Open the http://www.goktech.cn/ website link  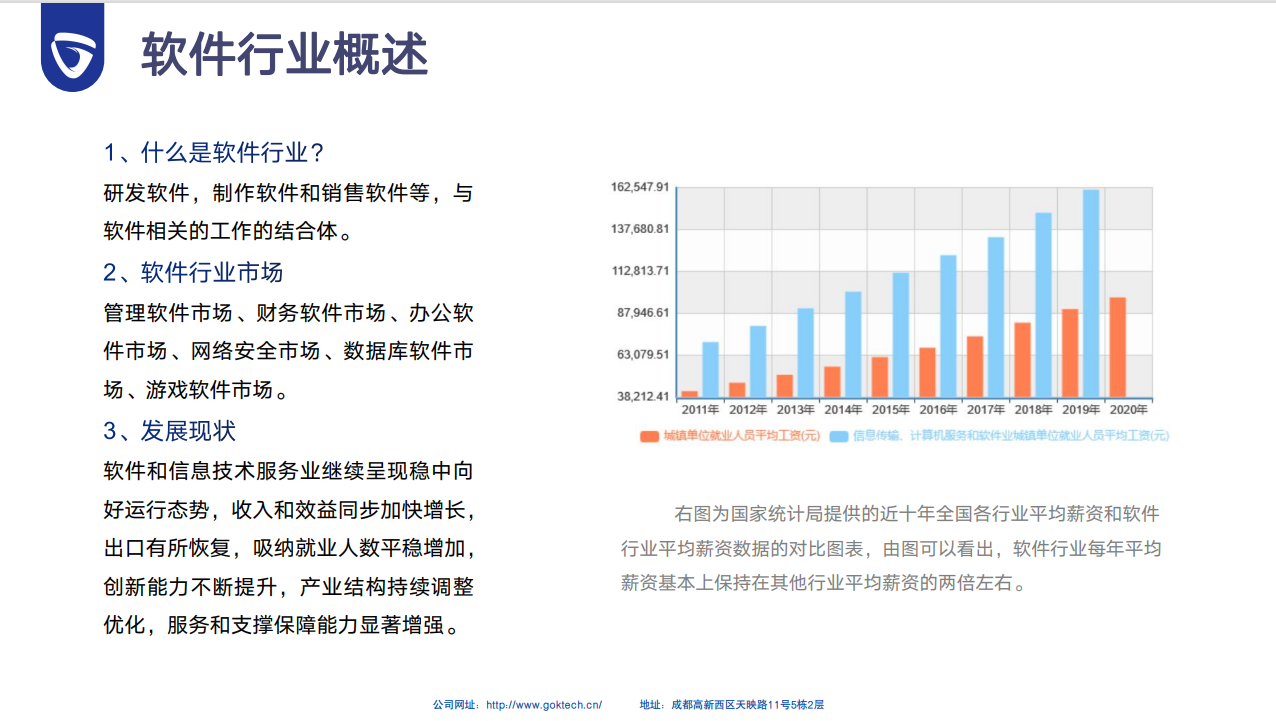point(543,705)
